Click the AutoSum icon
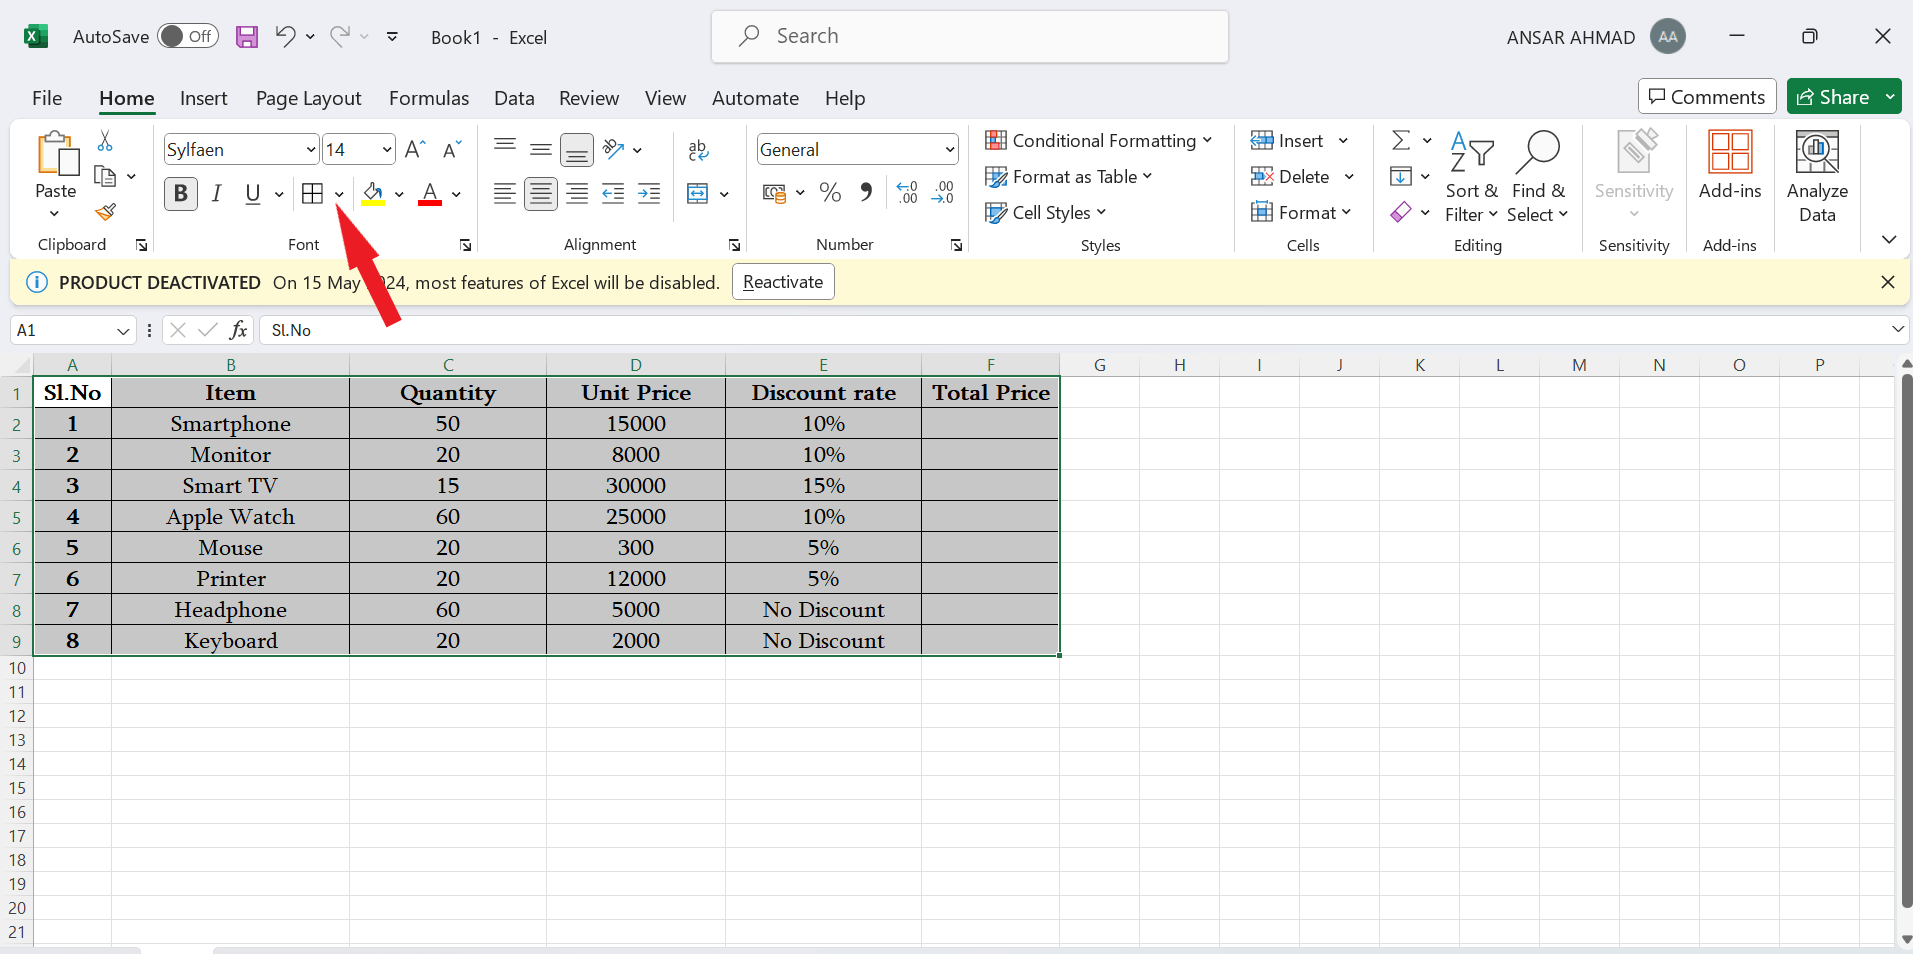The height and width of the screenshot is (954, 1913). point(1403,140)
